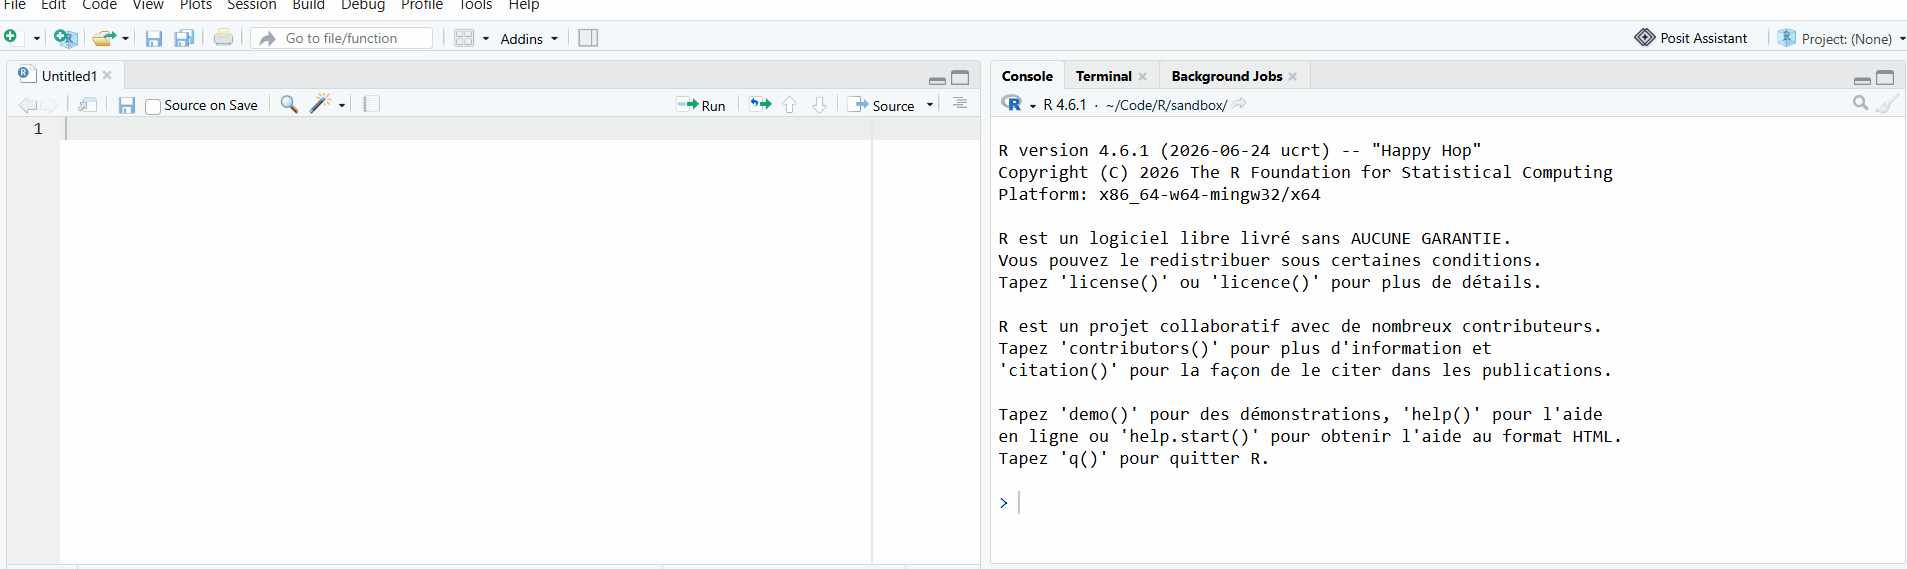The height and width of the screenshot is (569, 1907).
Task: Click the Source button
Action: (882, 105)
